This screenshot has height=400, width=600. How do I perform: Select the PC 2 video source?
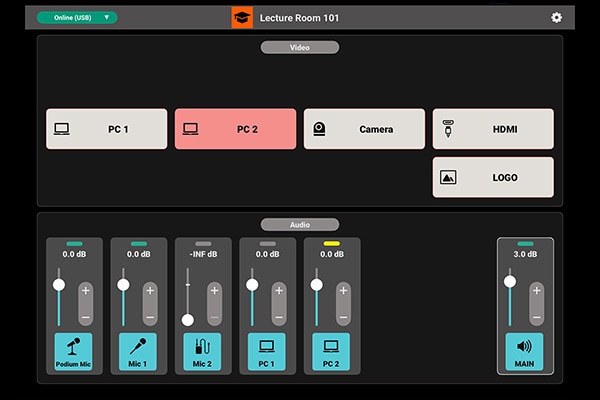235,129
